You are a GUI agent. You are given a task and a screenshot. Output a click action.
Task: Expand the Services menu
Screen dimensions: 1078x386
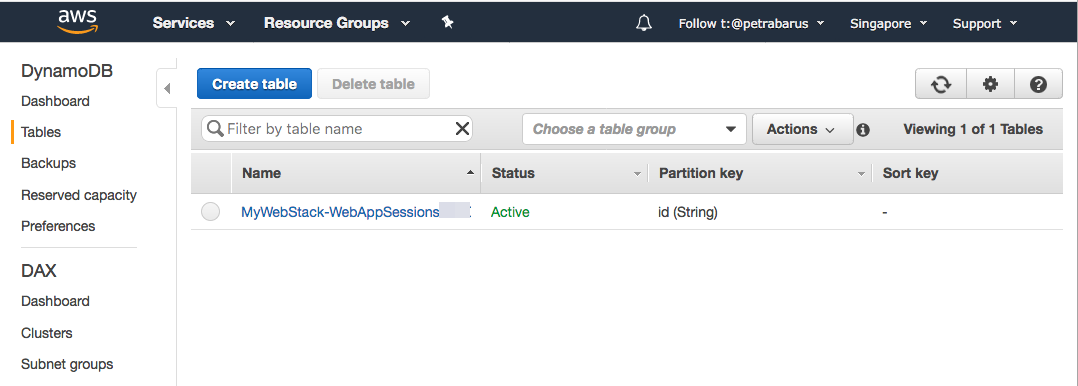[194, 23]
